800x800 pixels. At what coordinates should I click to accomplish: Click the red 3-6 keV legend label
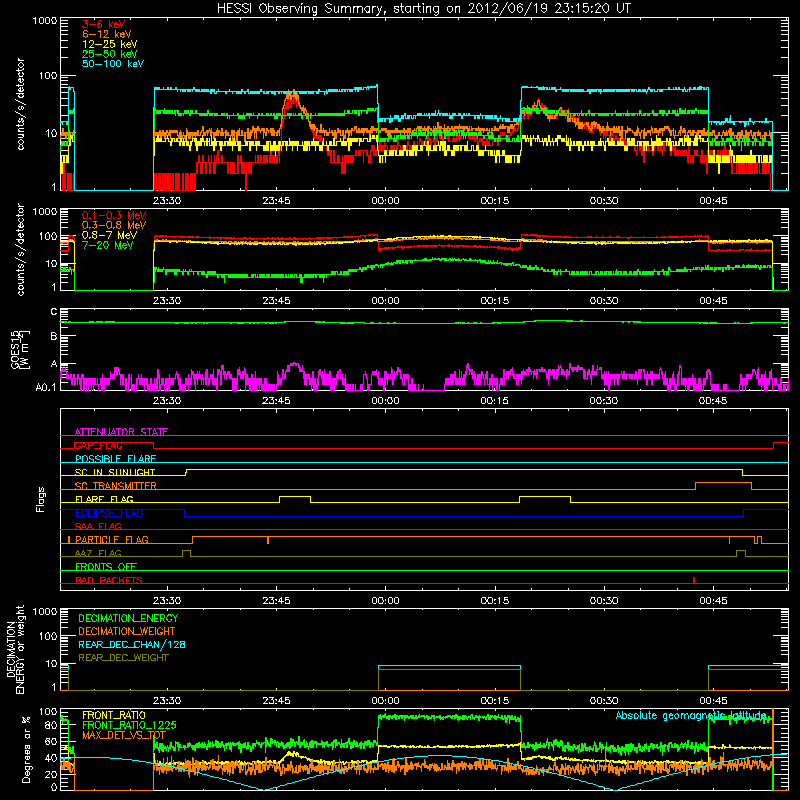tap(103, 24)
